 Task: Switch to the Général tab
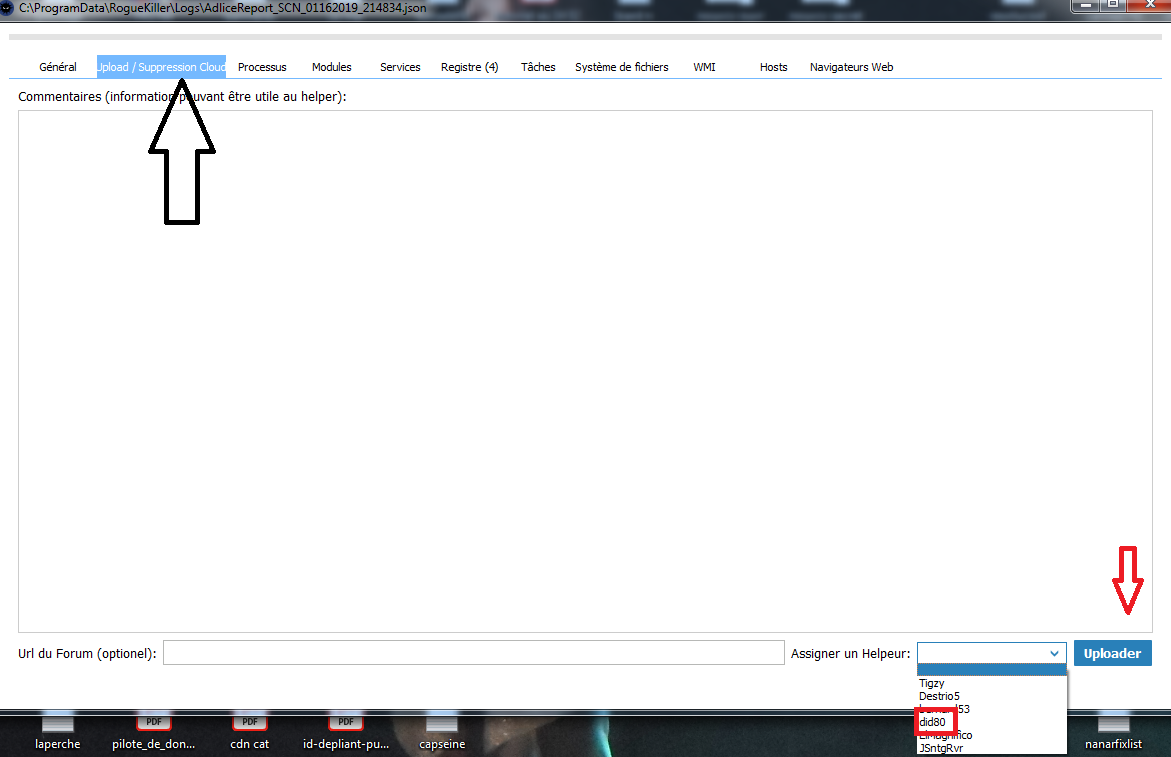point(58,67)
